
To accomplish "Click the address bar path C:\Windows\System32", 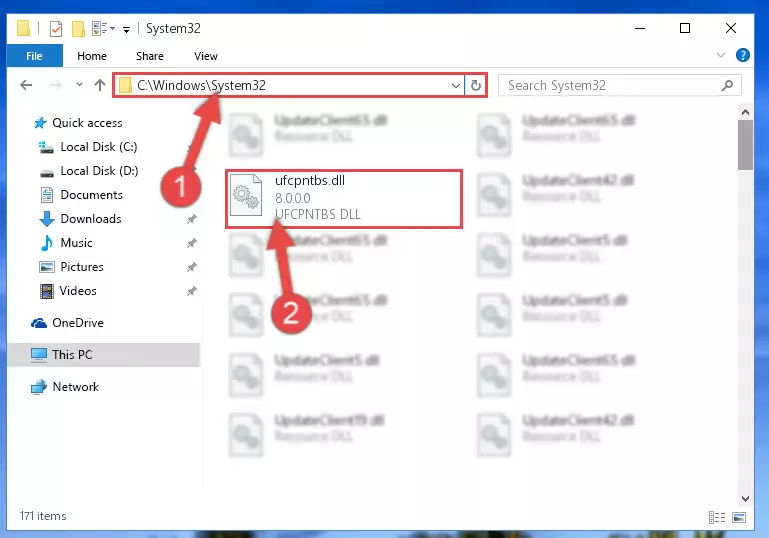I will [x=201, y=85].
